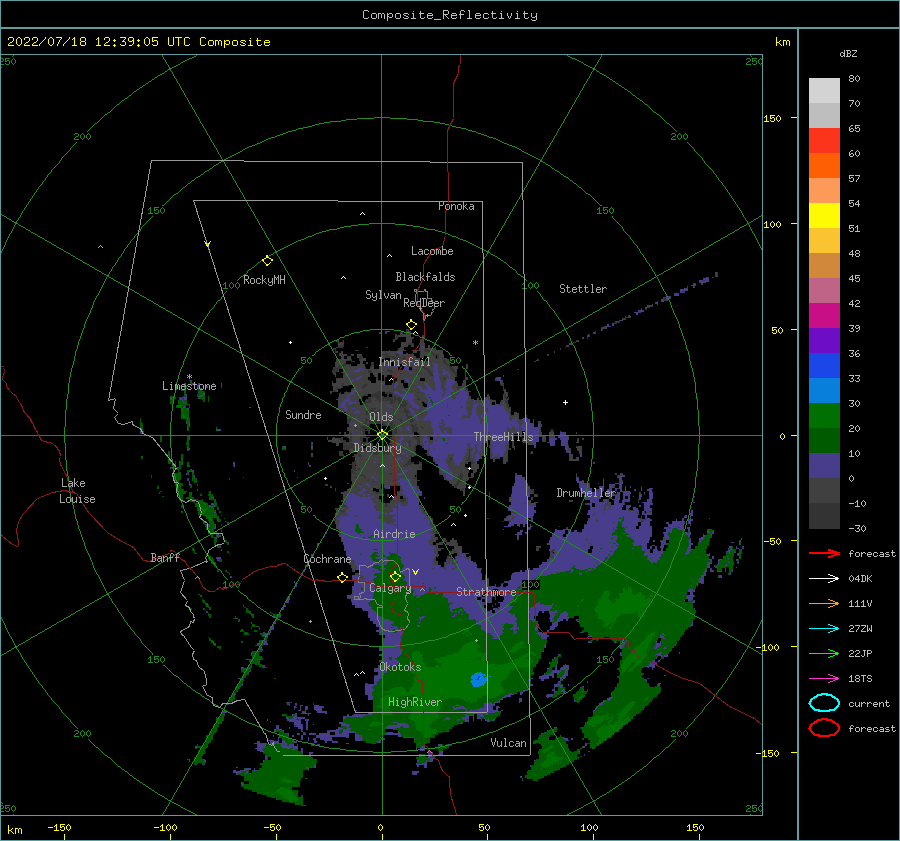
Task: Click the ThreeHills label
Action: click(x=503, y=437)
